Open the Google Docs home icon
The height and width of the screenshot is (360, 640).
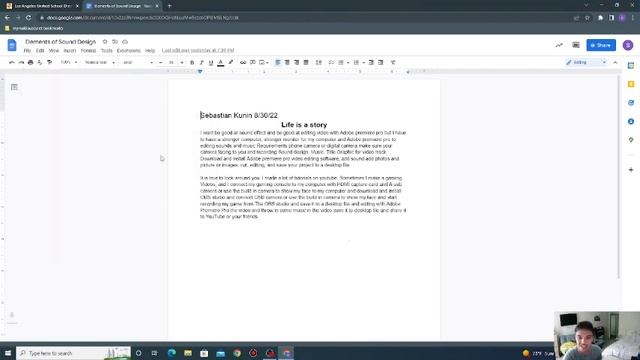click(12, 45)
